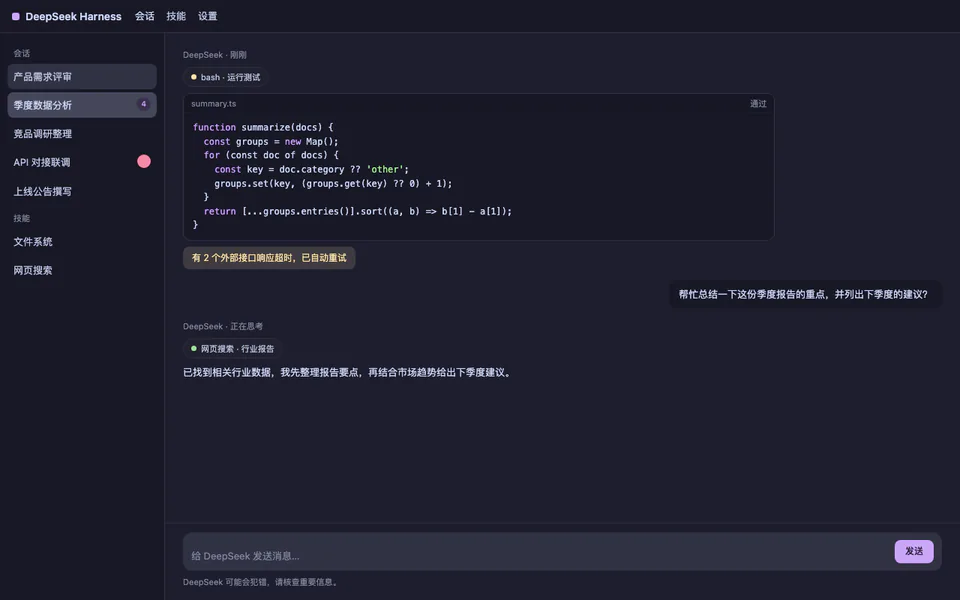Screen dimensions: 960x600
Task: Click the yellow dot in bash 运行测试 chip
Action: 194,77
